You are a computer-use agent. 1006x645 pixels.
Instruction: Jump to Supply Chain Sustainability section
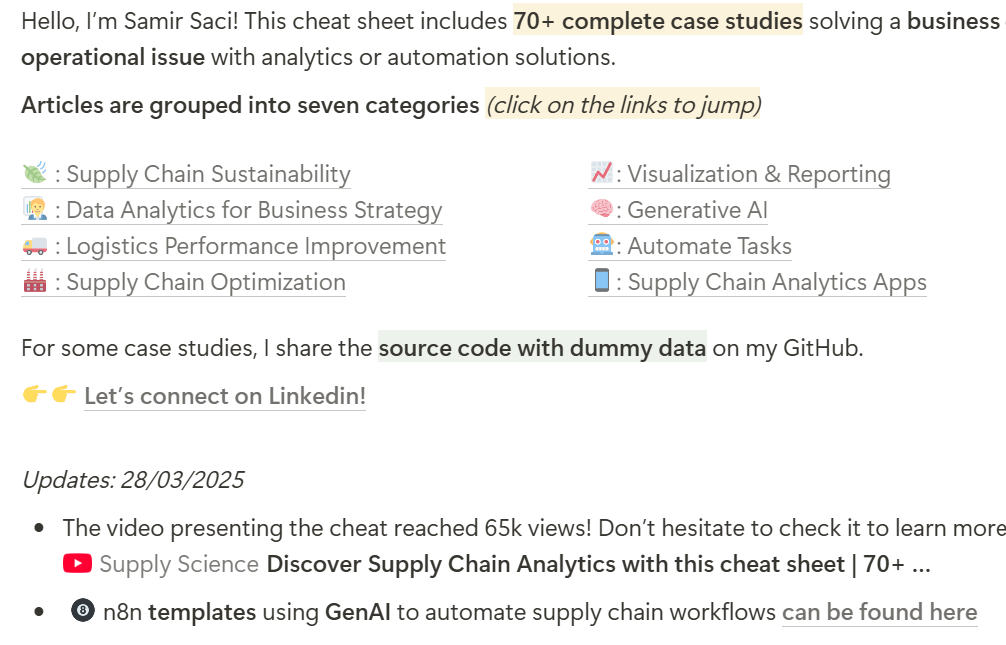click(x=208, y=175)
